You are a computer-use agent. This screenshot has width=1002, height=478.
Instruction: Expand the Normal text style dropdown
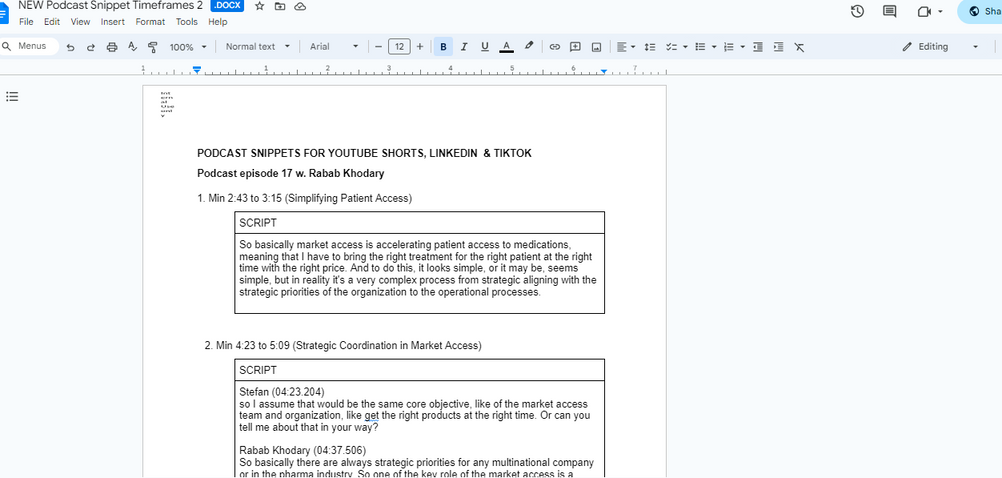257,47
